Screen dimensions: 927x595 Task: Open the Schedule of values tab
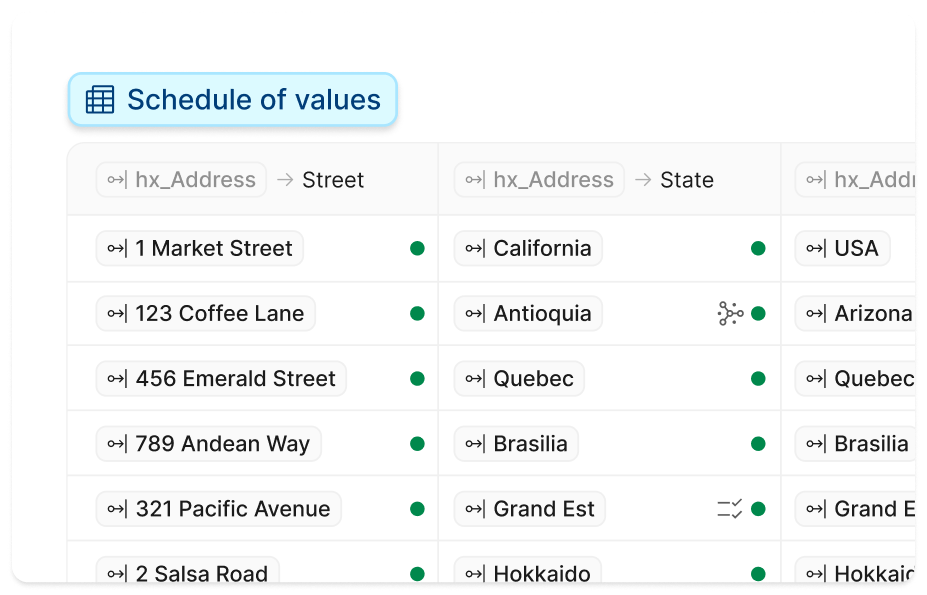232,99
